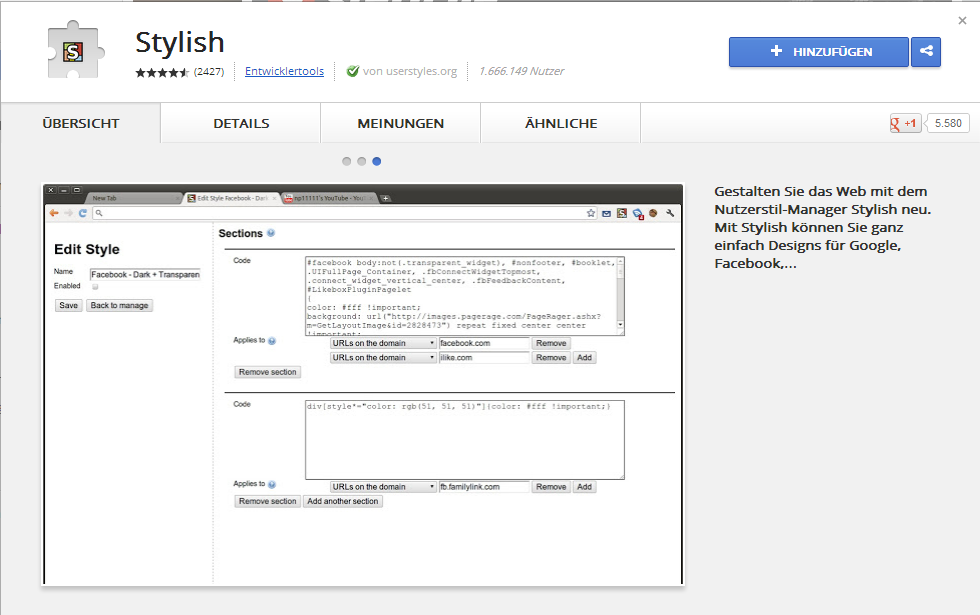This screenshot has height=615, width=980.
Task: Click the magnifier icon in the preview address bar
Action: (x=99, y=213)
